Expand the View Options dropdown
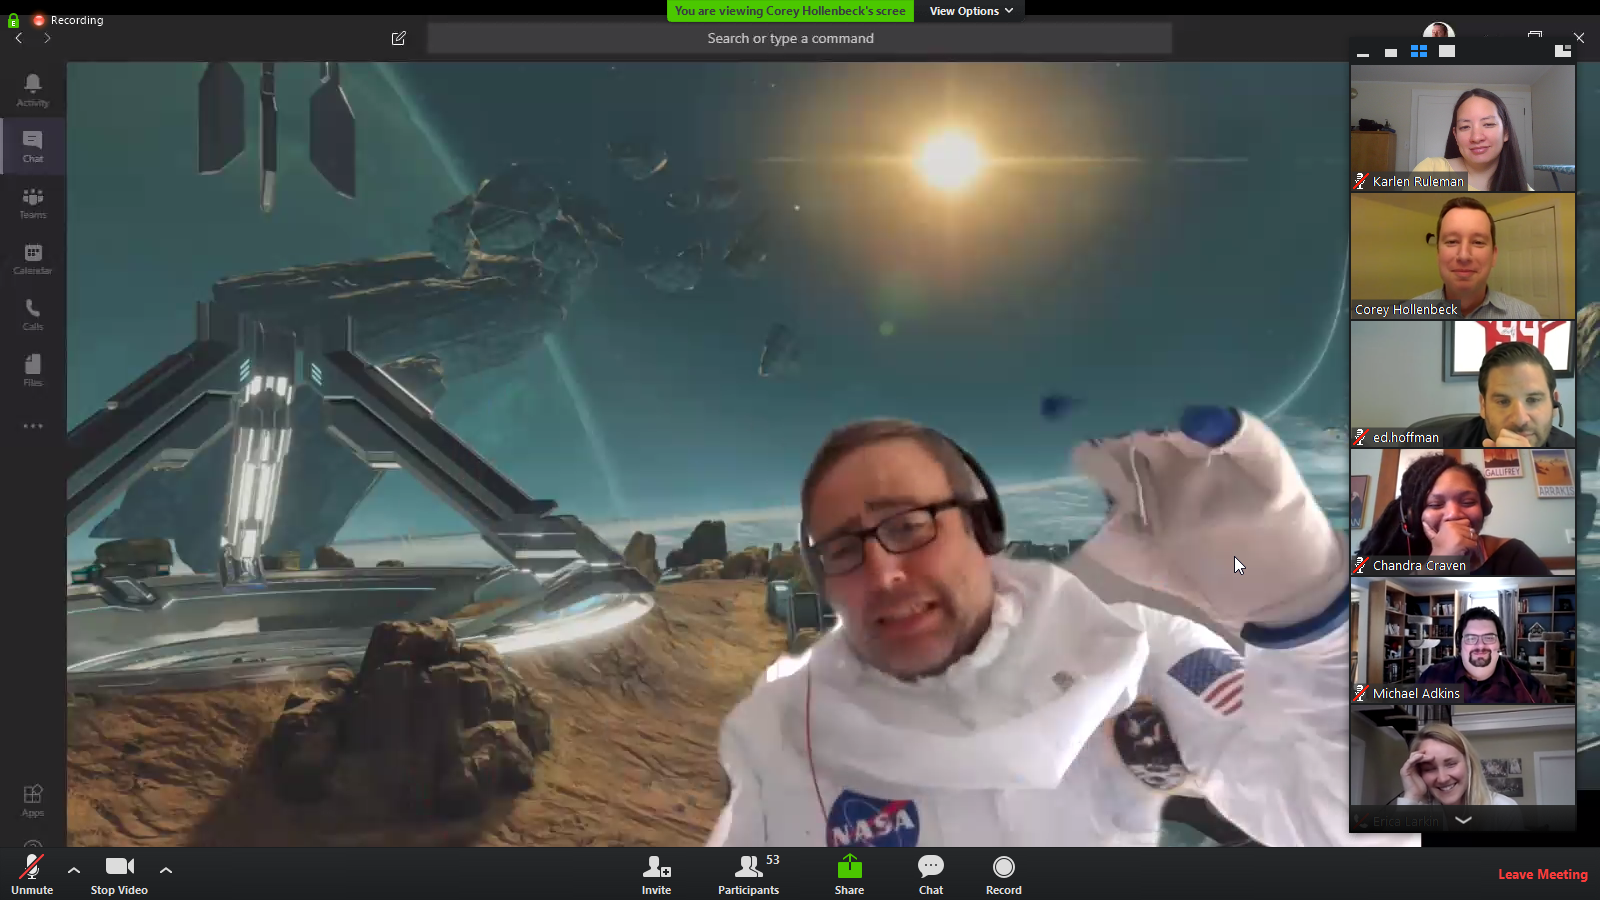The height and width of the screenshot is (900, 1600). coord(970,11)
